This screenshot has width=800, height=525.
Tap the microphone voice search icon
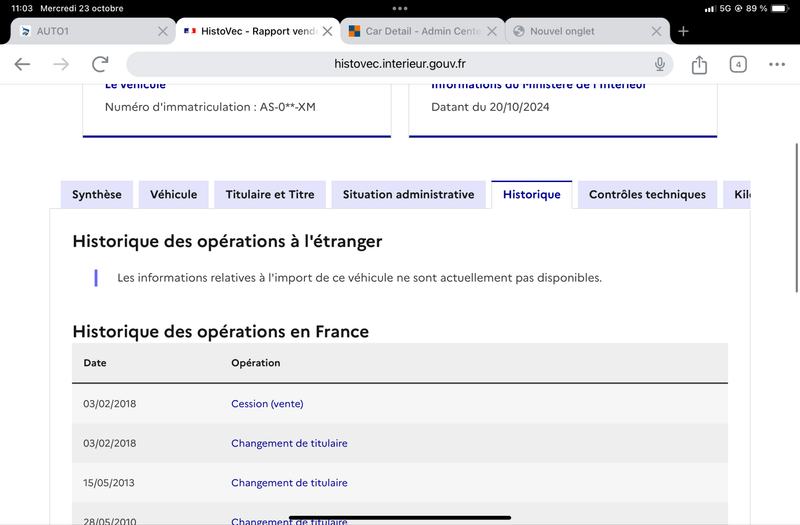[660, 64]
